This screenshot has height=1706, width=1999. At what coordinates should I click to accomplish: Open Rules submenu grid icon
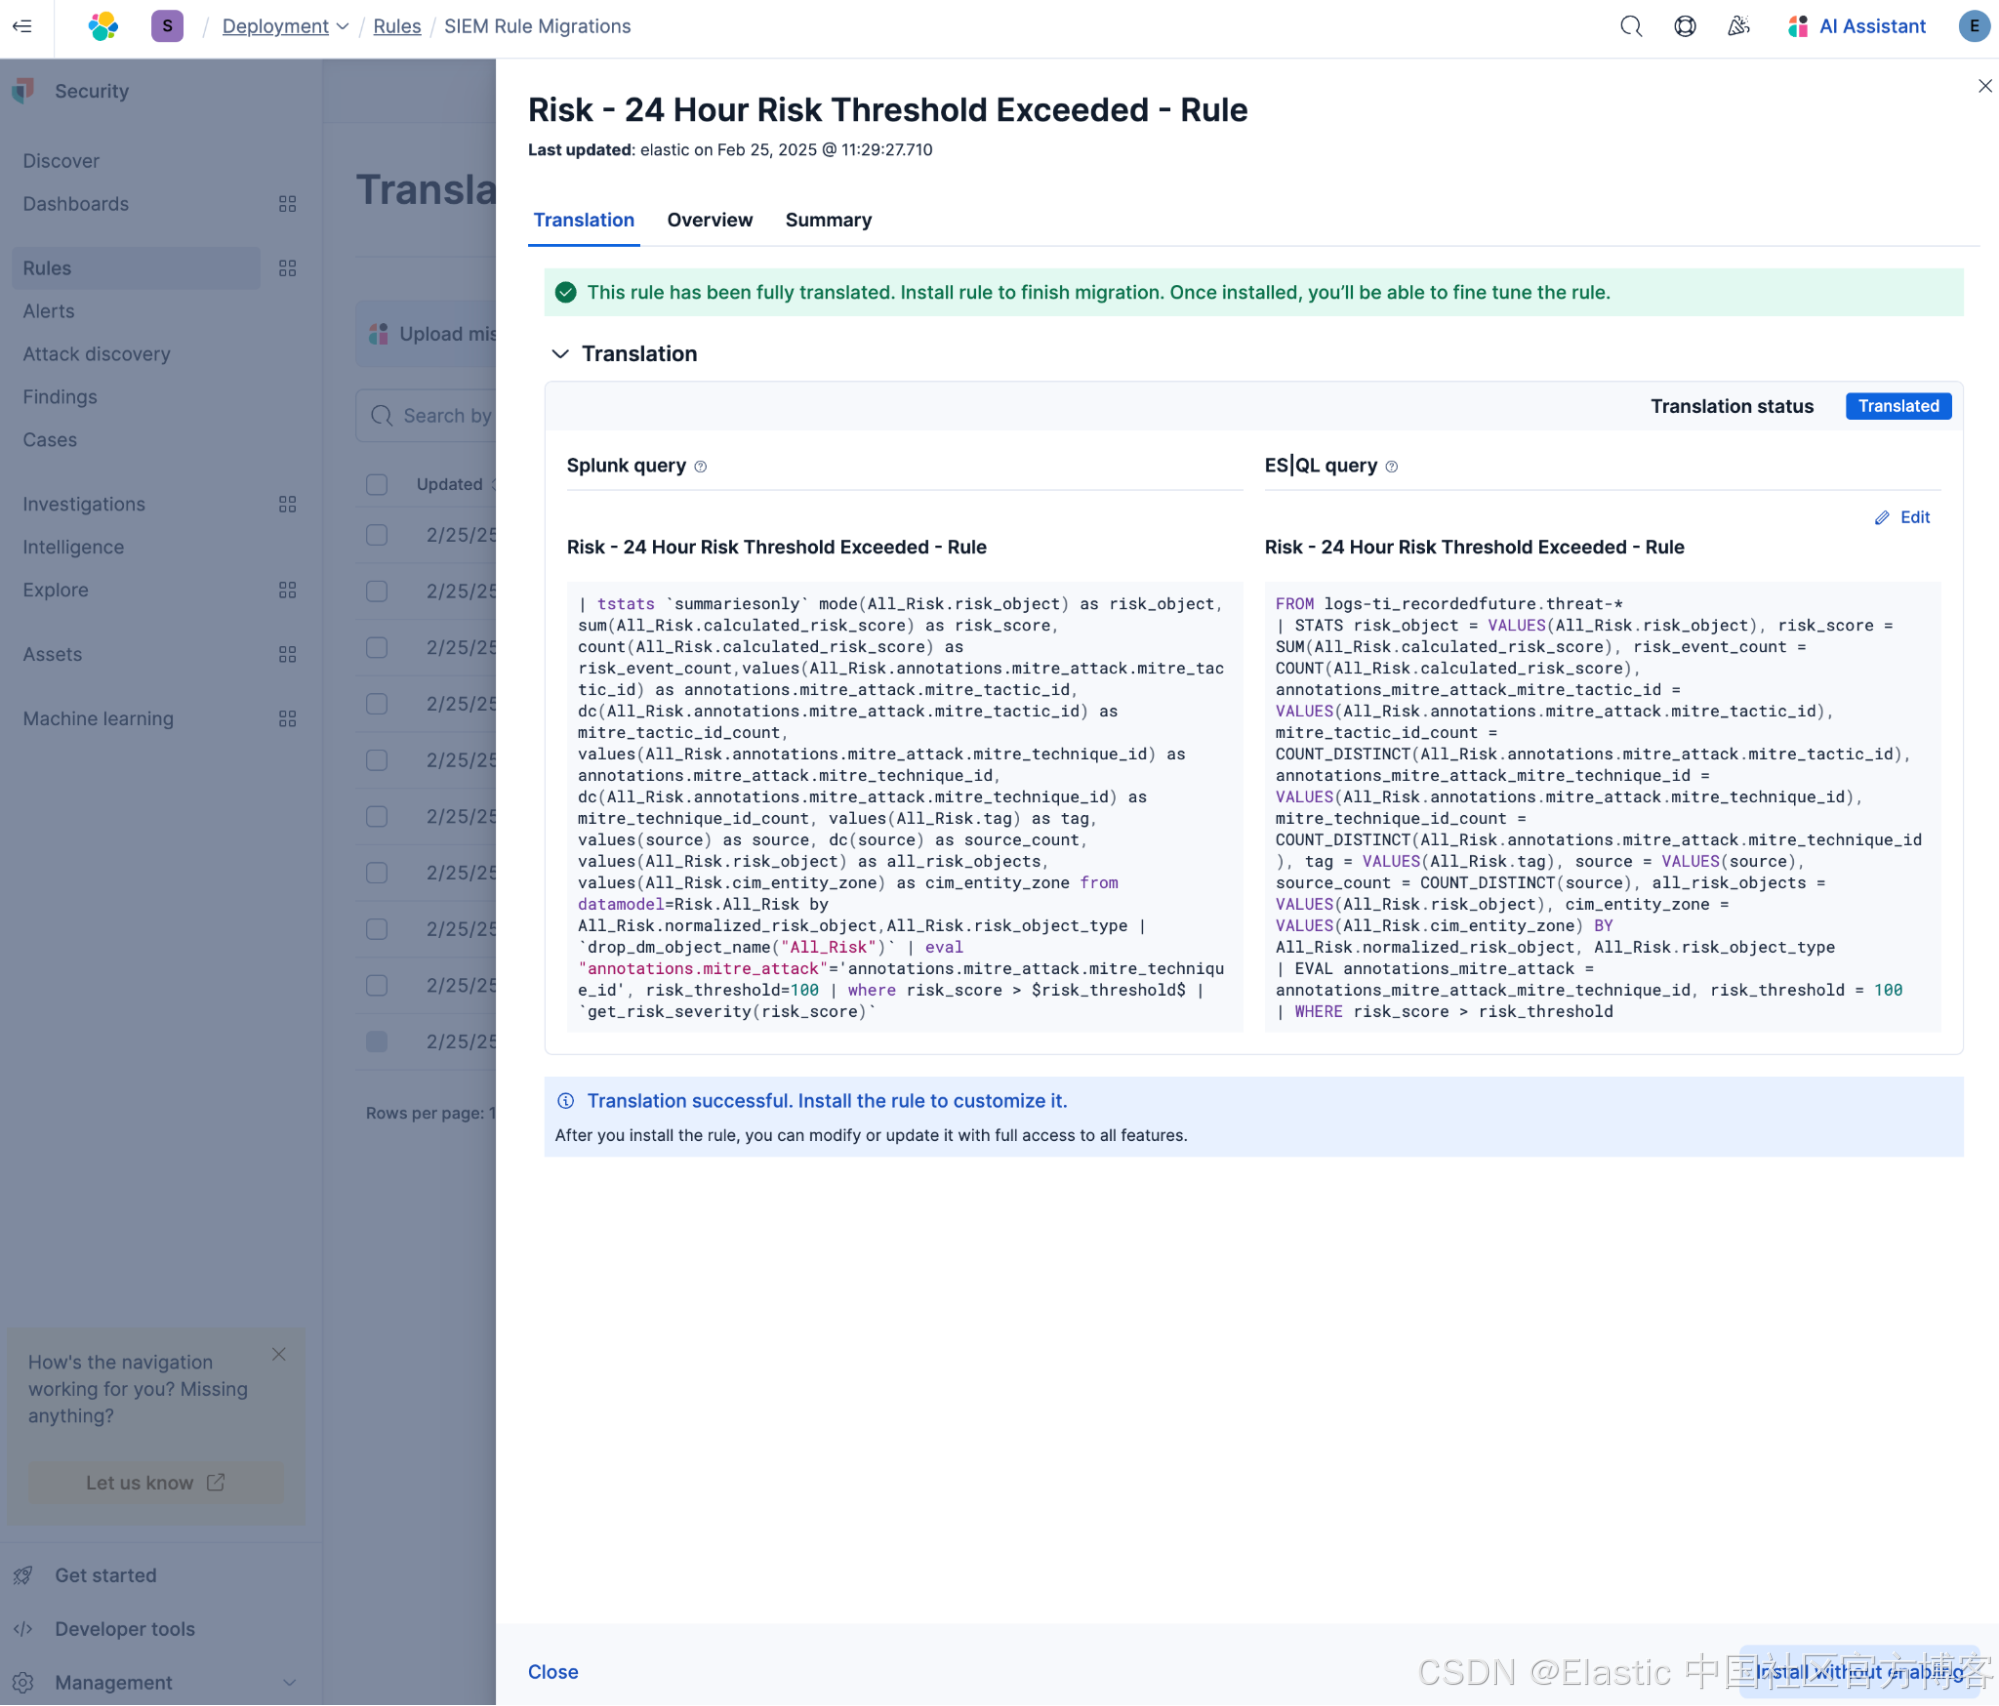pyautogui.click(x=287, y=268)
